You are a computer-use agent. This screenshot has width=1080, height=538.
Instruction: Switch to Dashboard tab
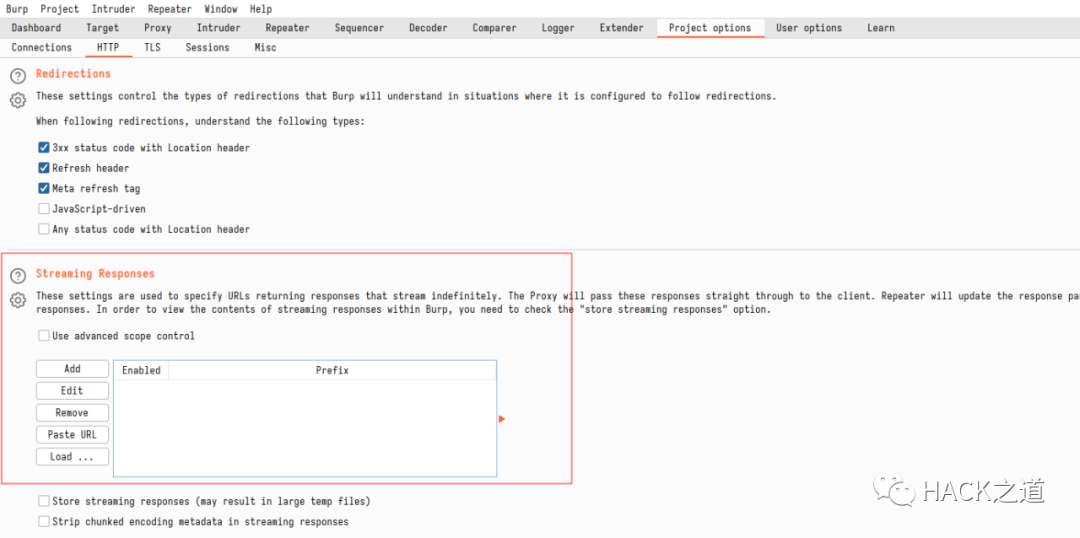pos(37,28)
